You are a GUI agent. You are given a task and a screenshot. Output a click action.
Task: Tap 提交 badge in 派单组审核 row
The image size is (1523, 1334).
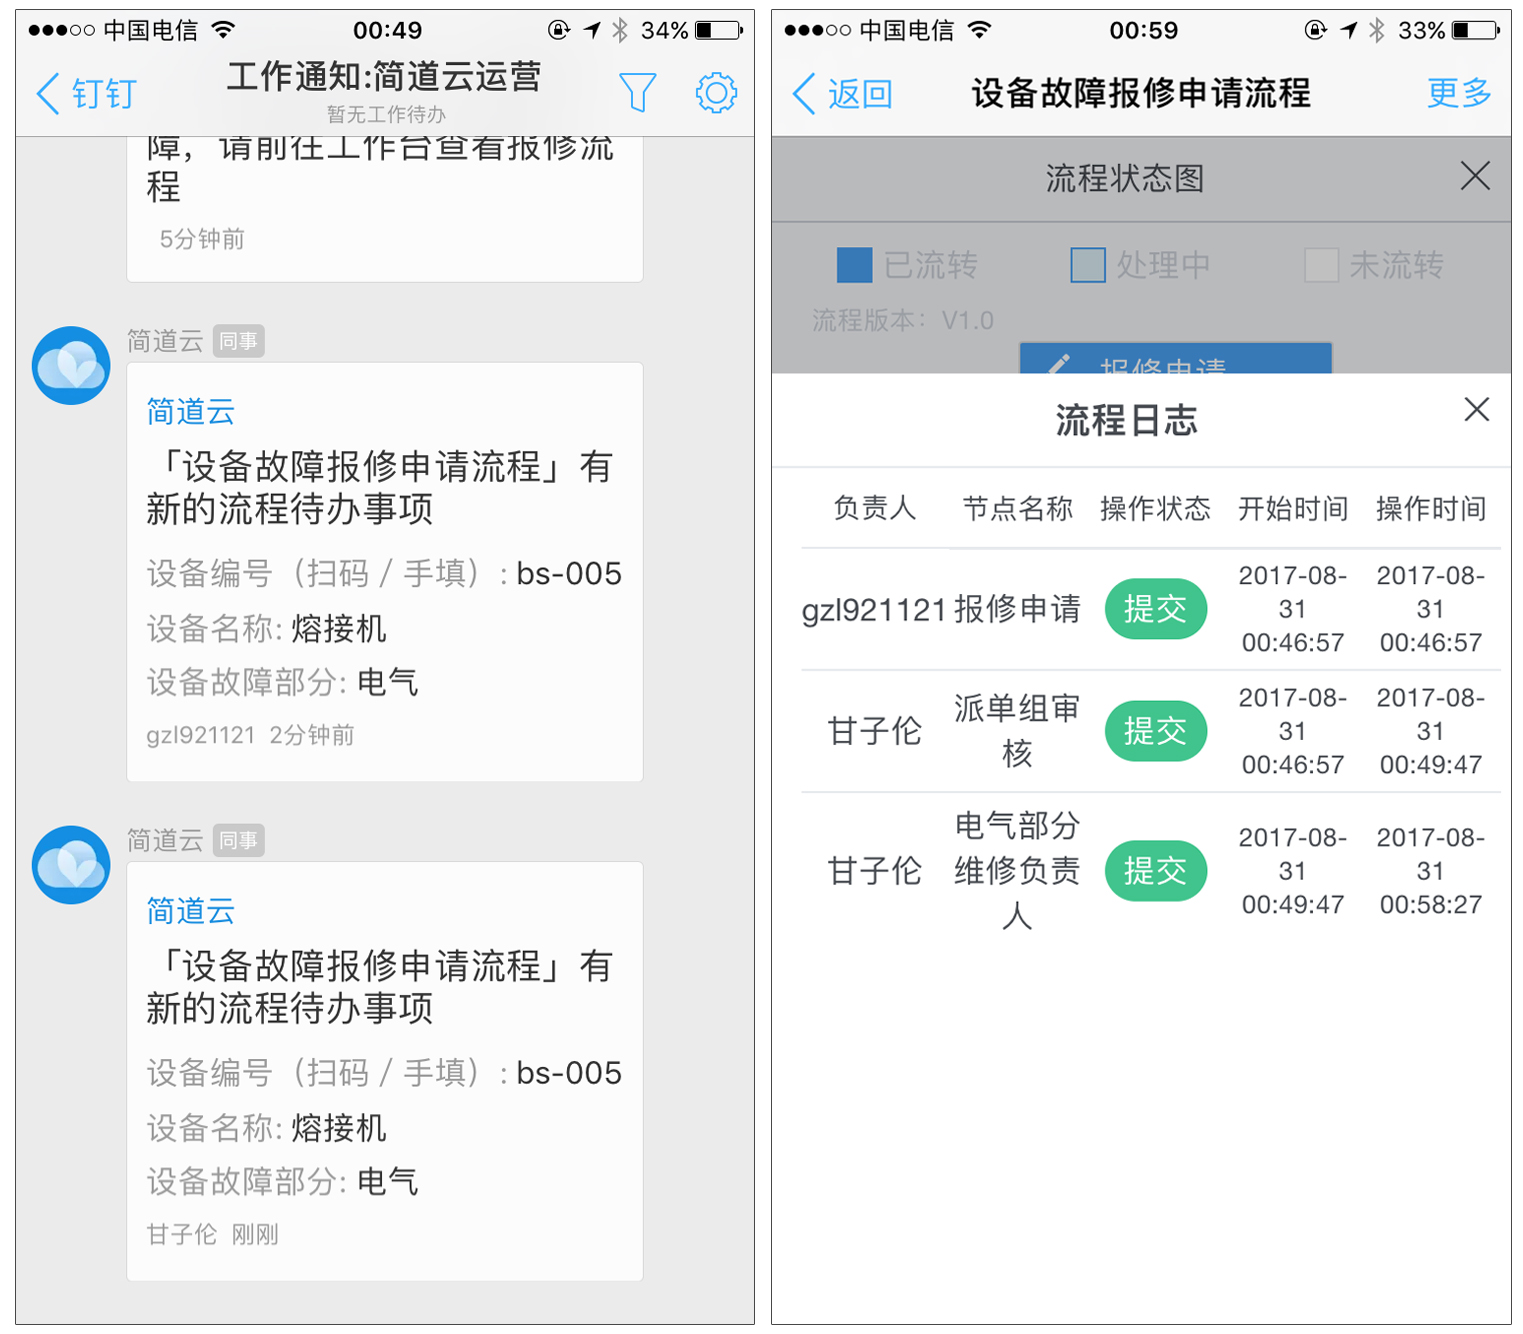[1155, 731]
